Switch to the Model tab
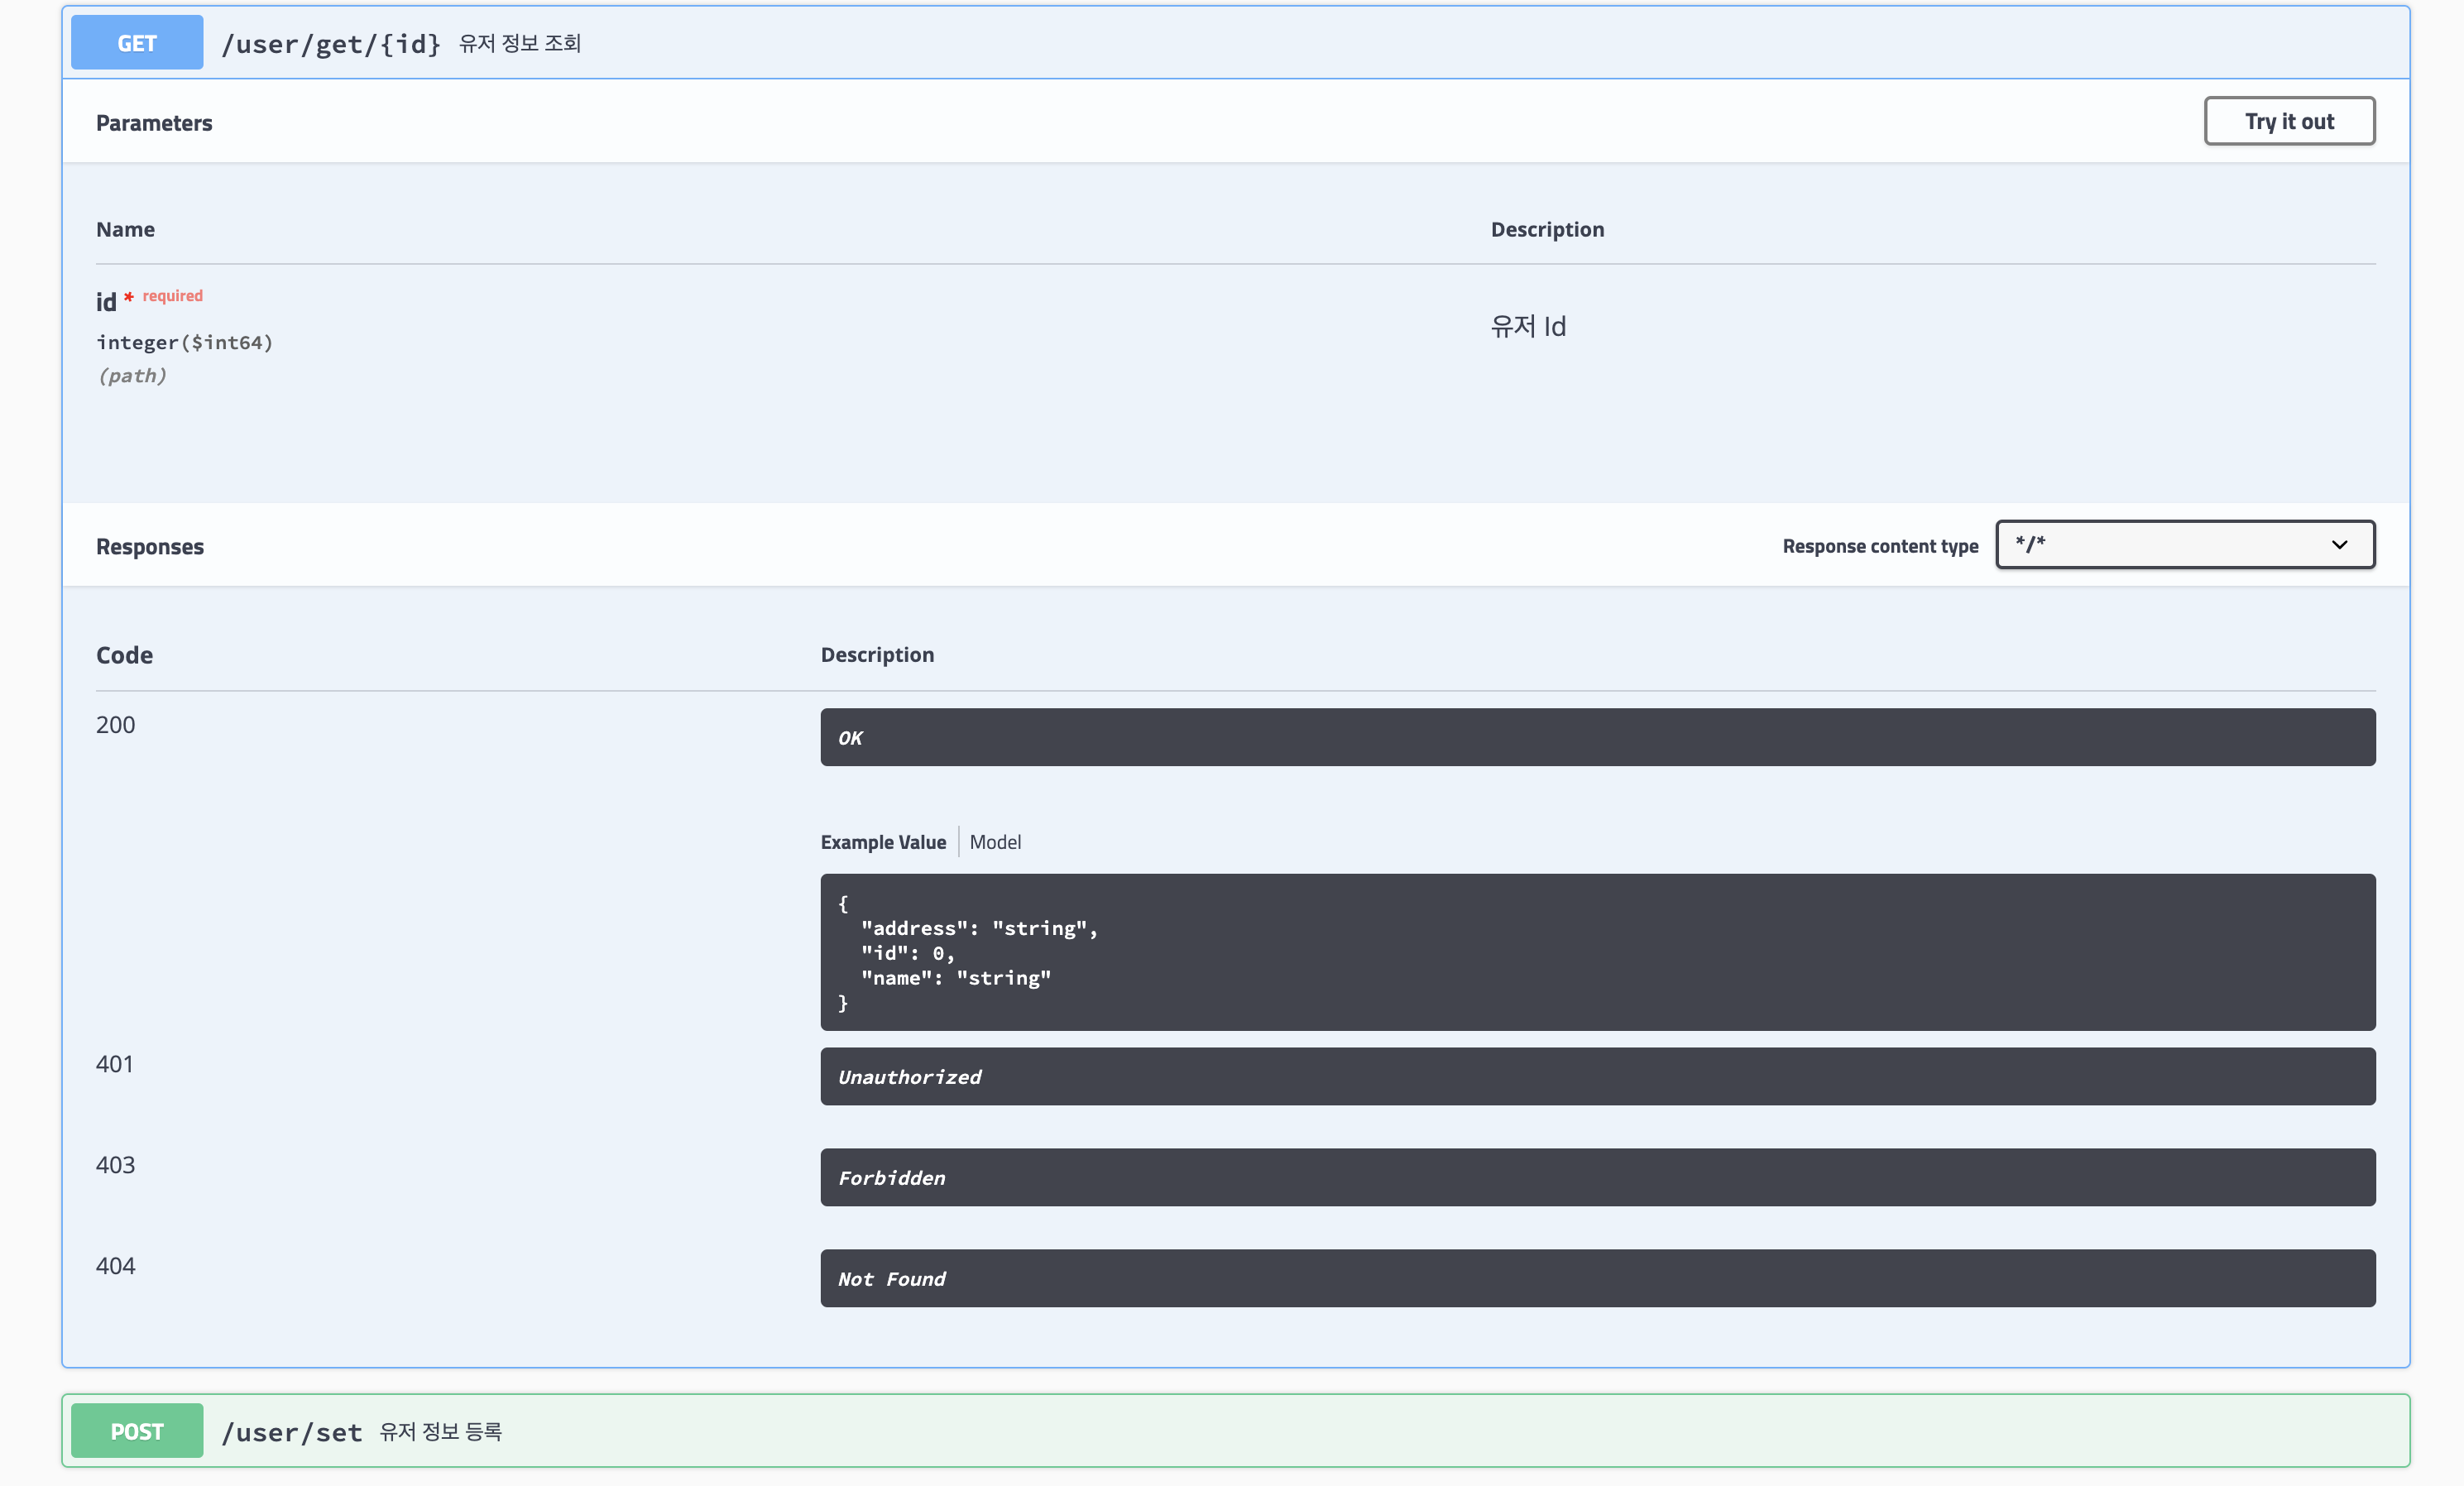 995,842
